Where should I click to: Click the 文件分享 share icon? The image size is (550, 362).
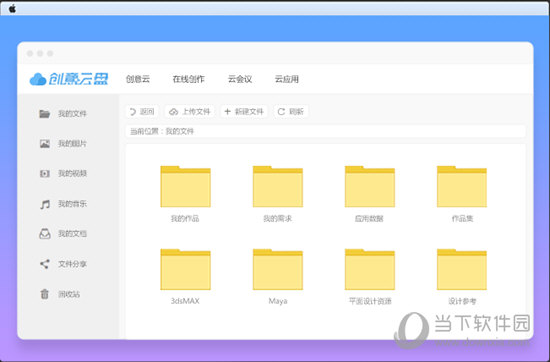pos(45,264)
